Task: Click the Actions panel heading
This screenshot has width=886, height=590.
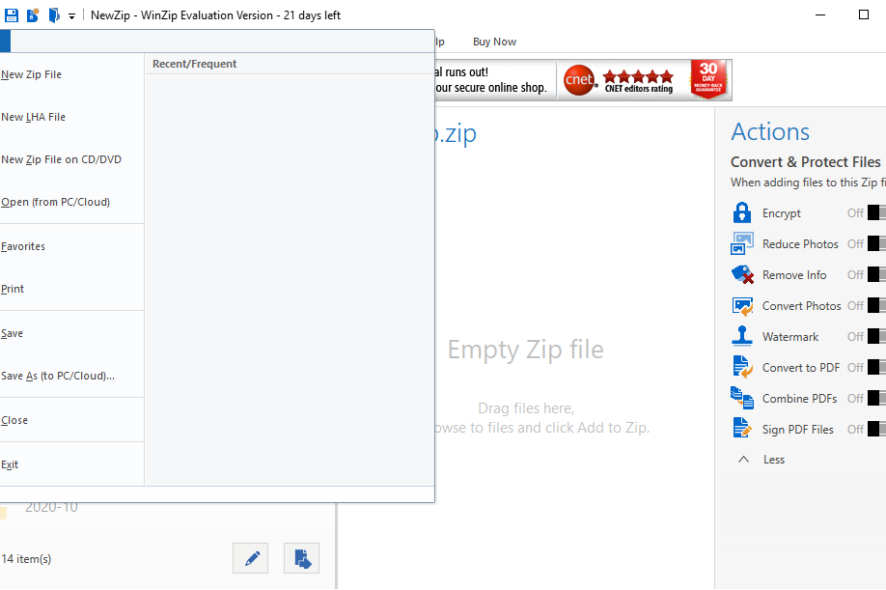Action: point(770,132)
